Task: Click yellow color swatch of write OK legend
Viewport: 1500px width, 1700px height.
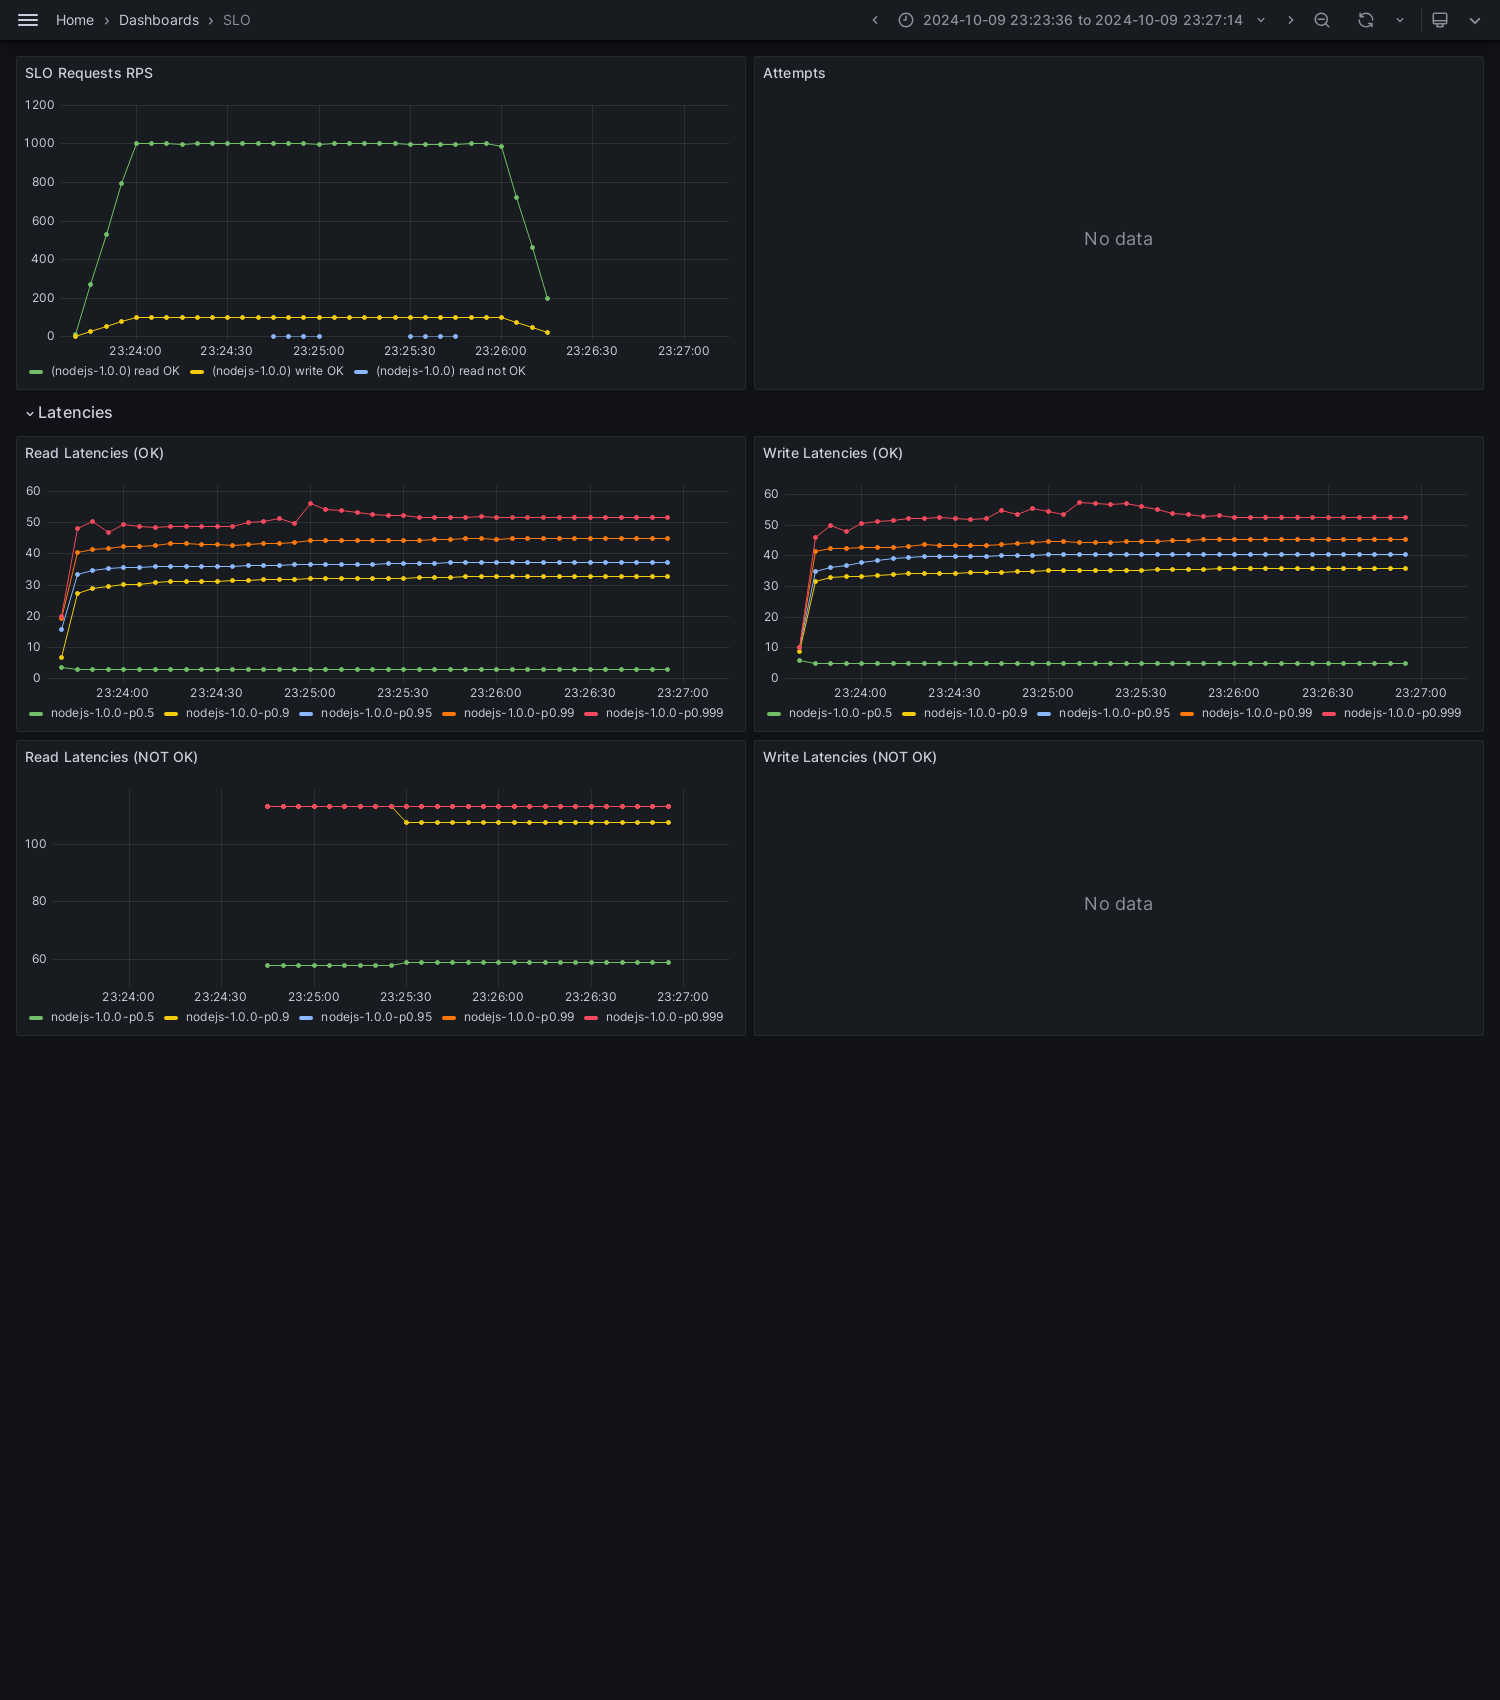Action: pos(197,372)
